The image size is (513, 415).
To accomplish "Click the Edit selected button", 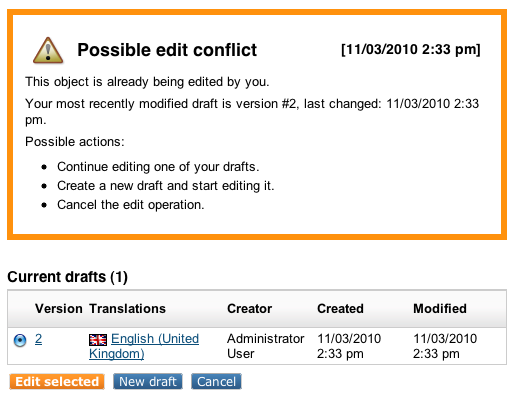I will (57, 382).
